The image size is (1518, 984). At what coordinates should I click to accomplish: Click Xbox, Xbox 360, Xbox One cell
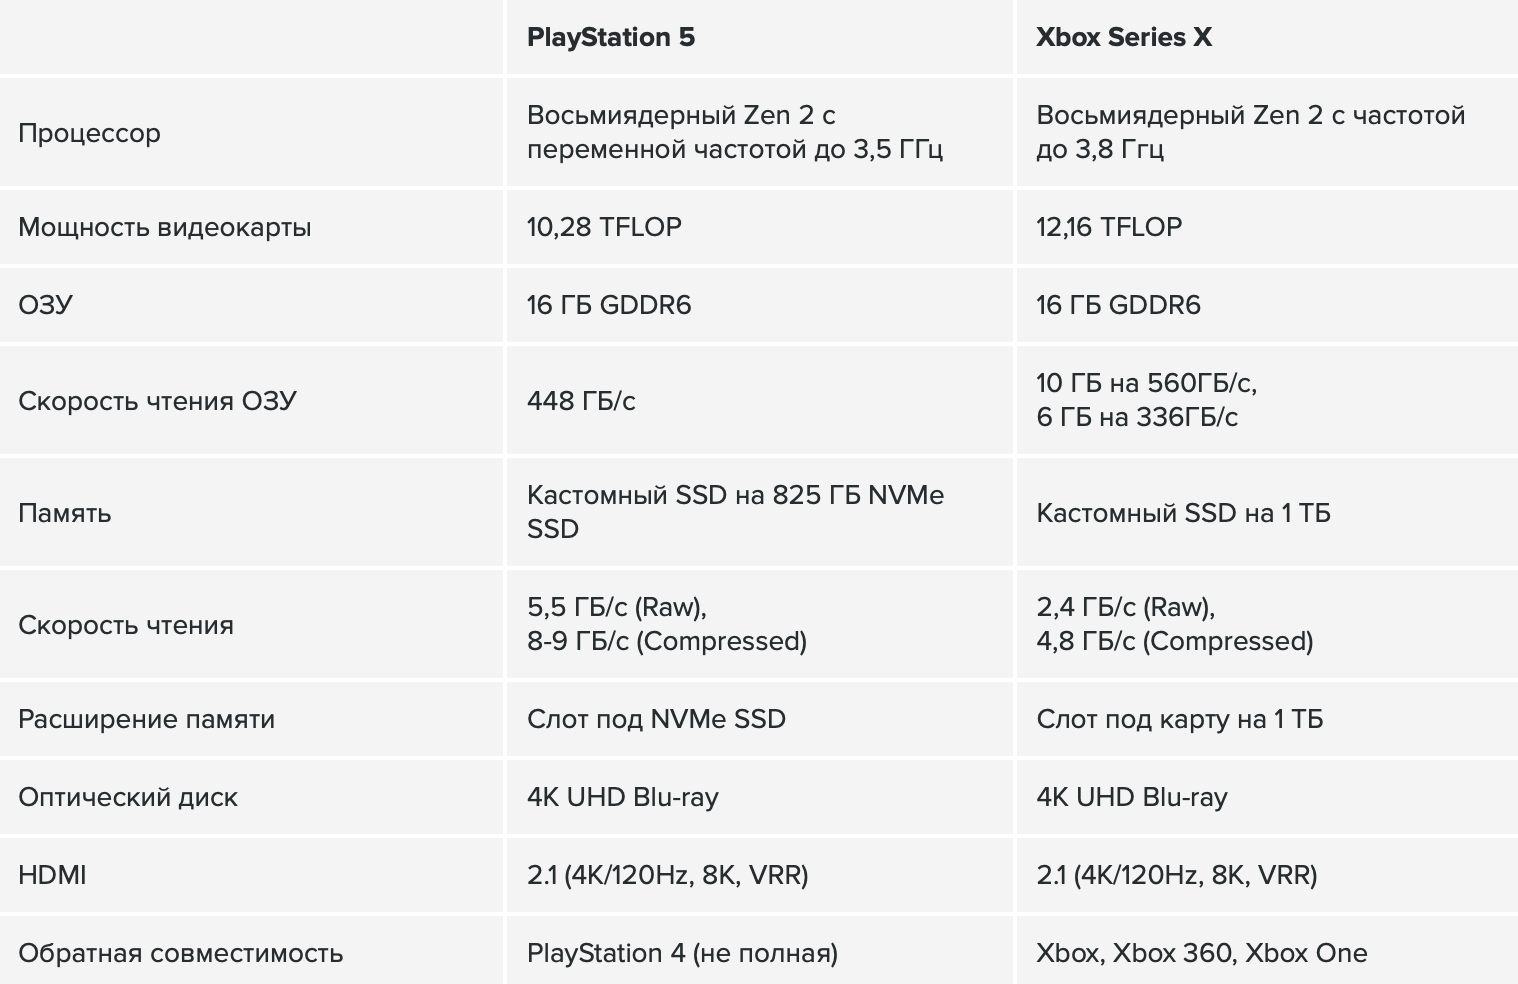coord(1201,953)
